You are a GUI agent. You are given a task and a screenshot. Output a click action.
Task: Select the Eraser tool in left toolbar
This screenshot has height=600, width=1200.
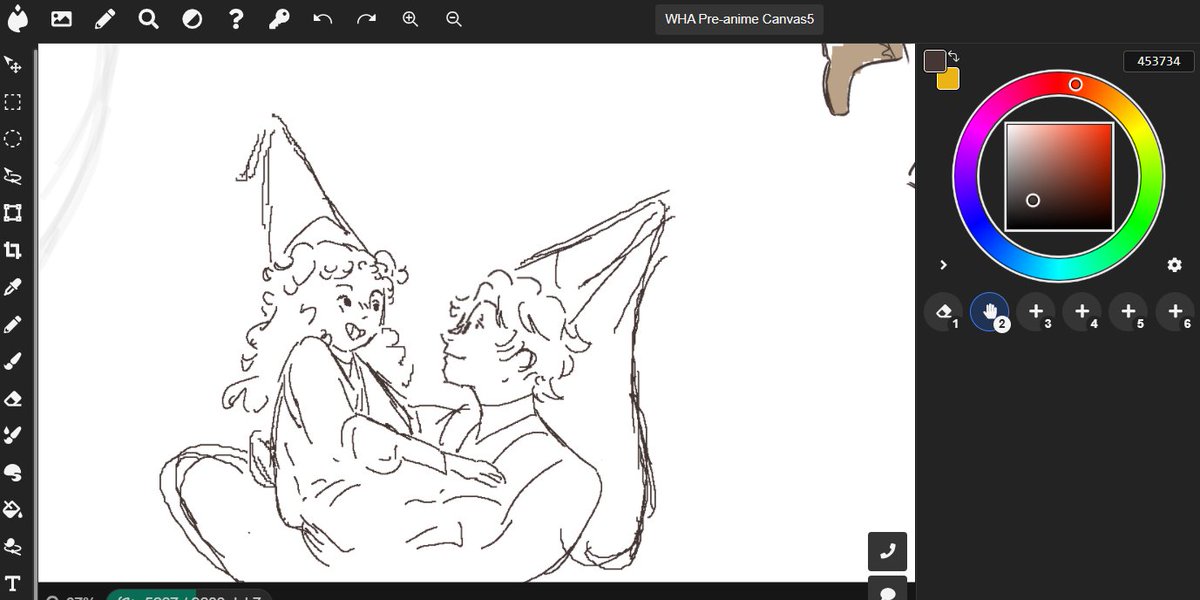(13, 398)
